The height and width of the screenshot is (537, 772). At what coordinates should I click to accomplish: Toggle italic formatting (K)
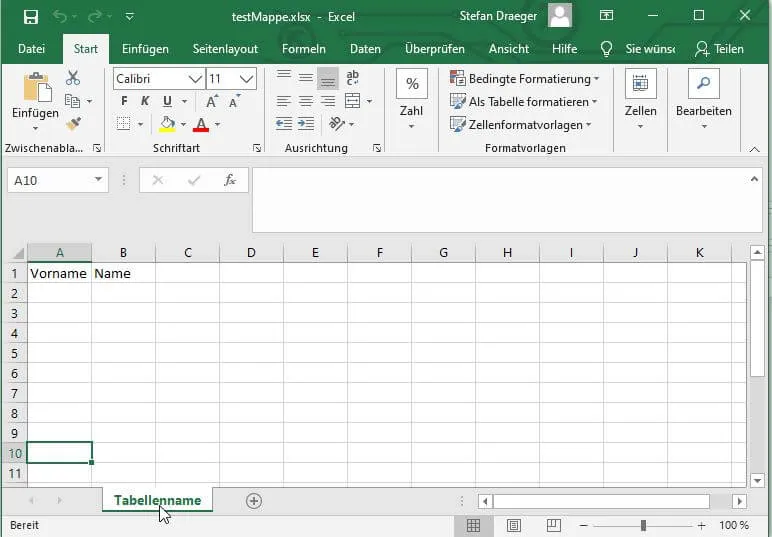(x=145, y=101)
